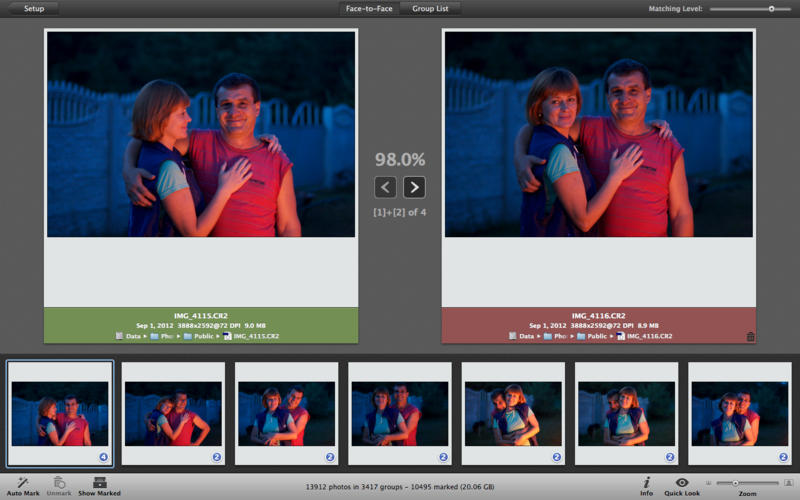The height and width of the screenshot is (500, 800).
Task: Click the 98.0% similarity value
Action: 400,160
